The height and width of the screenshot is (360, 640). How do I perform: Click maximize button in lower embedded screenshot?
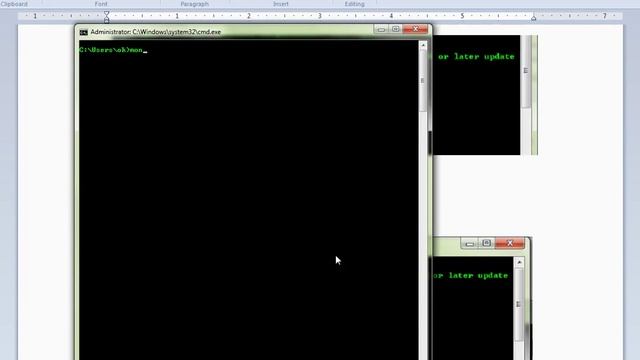point(486,243)
